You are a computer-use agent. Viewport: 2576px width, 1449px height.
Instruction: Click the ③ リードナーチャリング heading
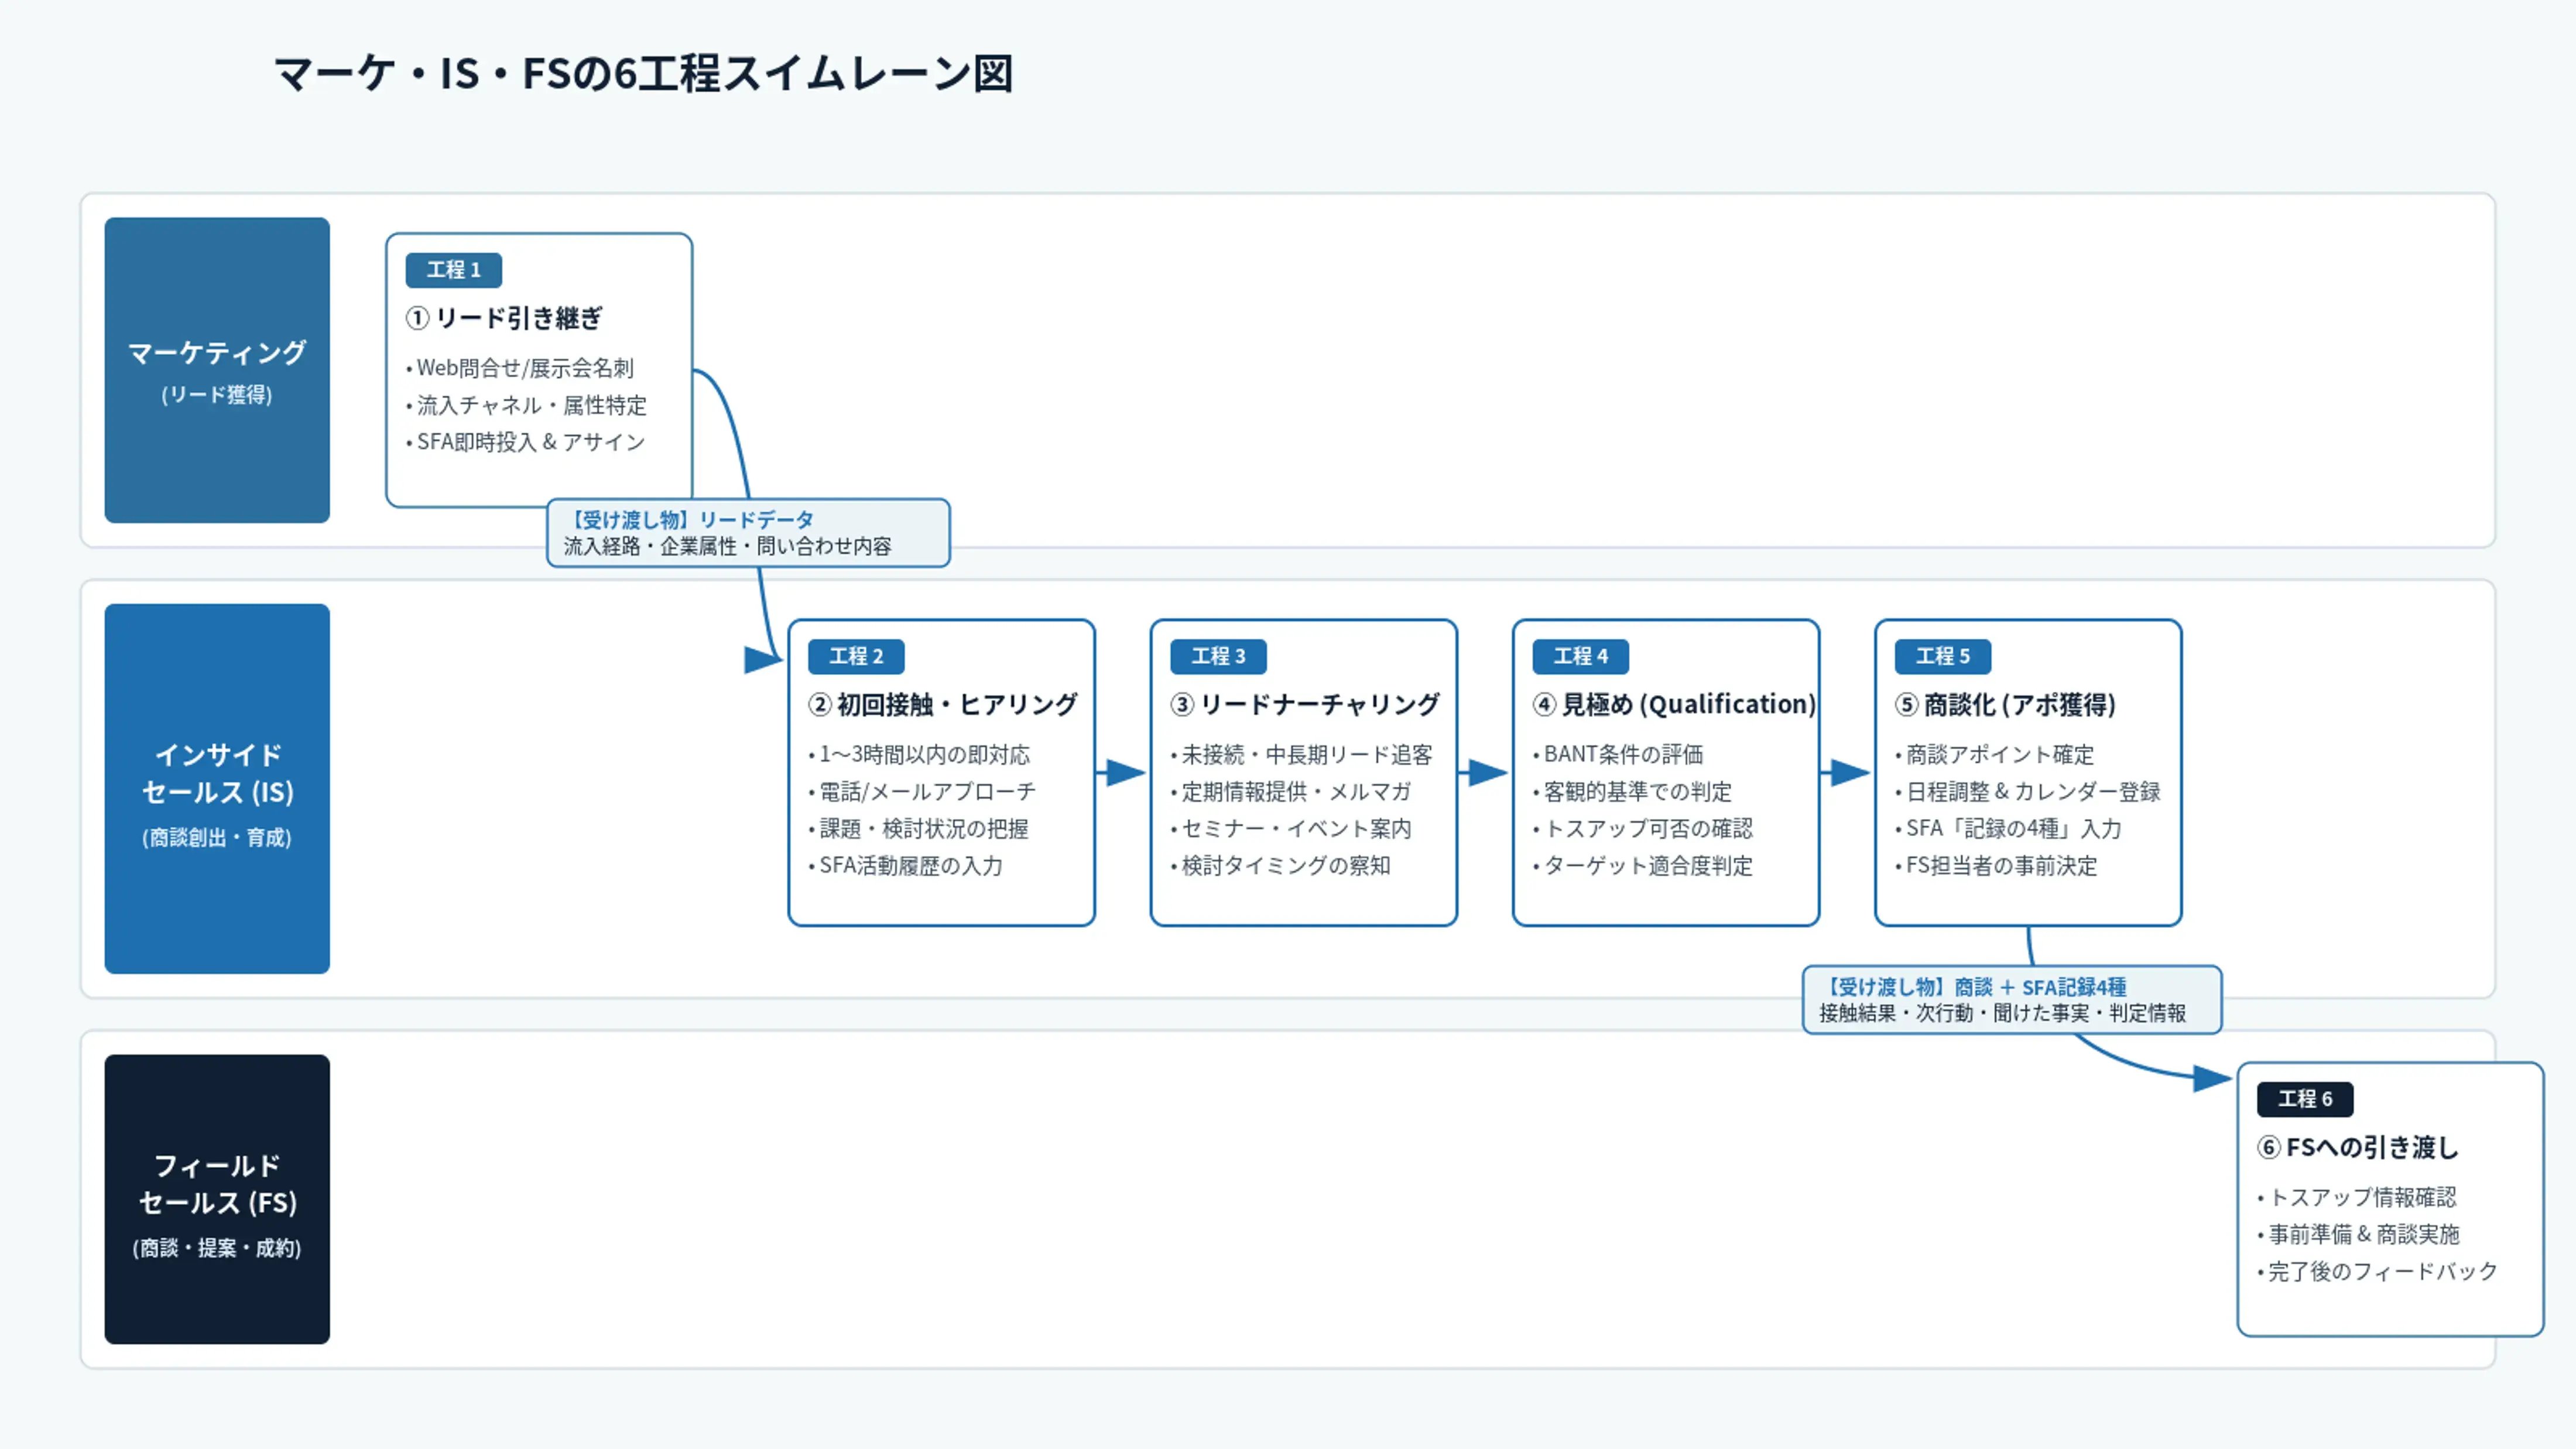[1305, 704]
